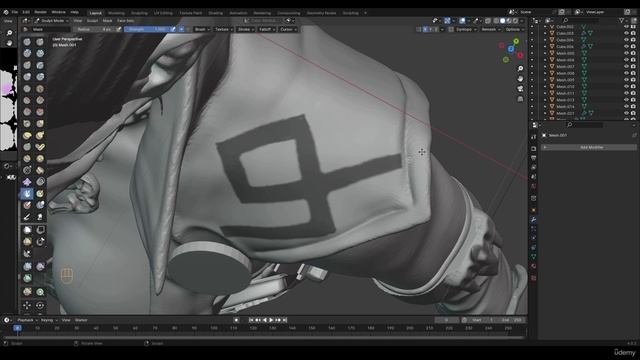Screen dimensions: 640x360
Task: Switch to wireframe viewport shading
Action: pyautogui.click(x=496, y=20)
